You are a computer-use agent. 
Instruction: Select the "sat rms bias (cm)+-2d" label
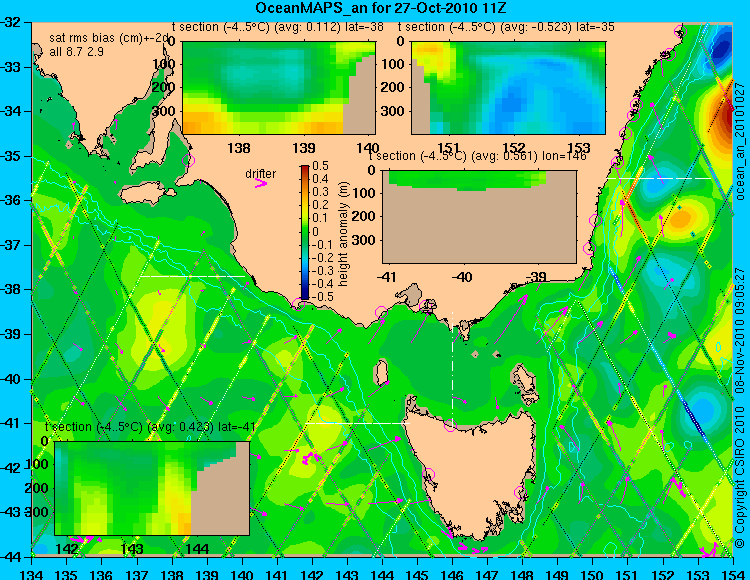(x=109, y=39)
